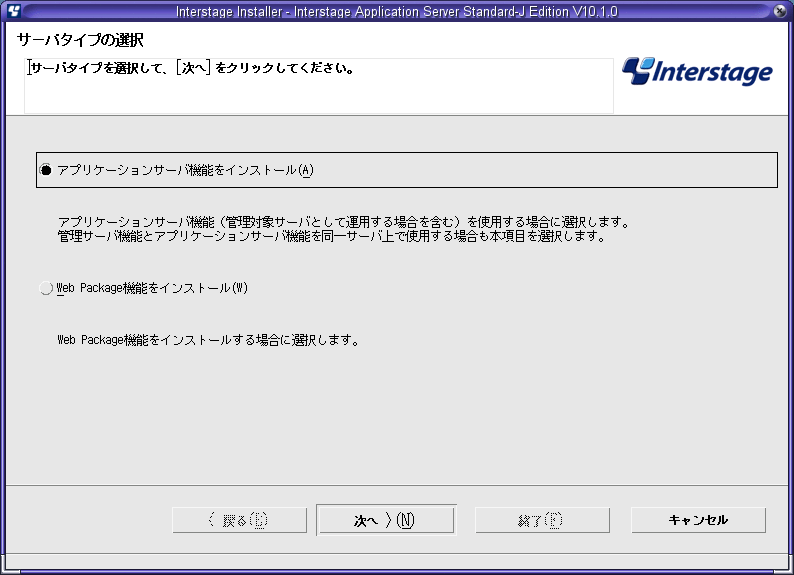The width and height of the screenshot is (794, 575).
Task: Open the window menu icon in title bar
Action: [14, 11]
